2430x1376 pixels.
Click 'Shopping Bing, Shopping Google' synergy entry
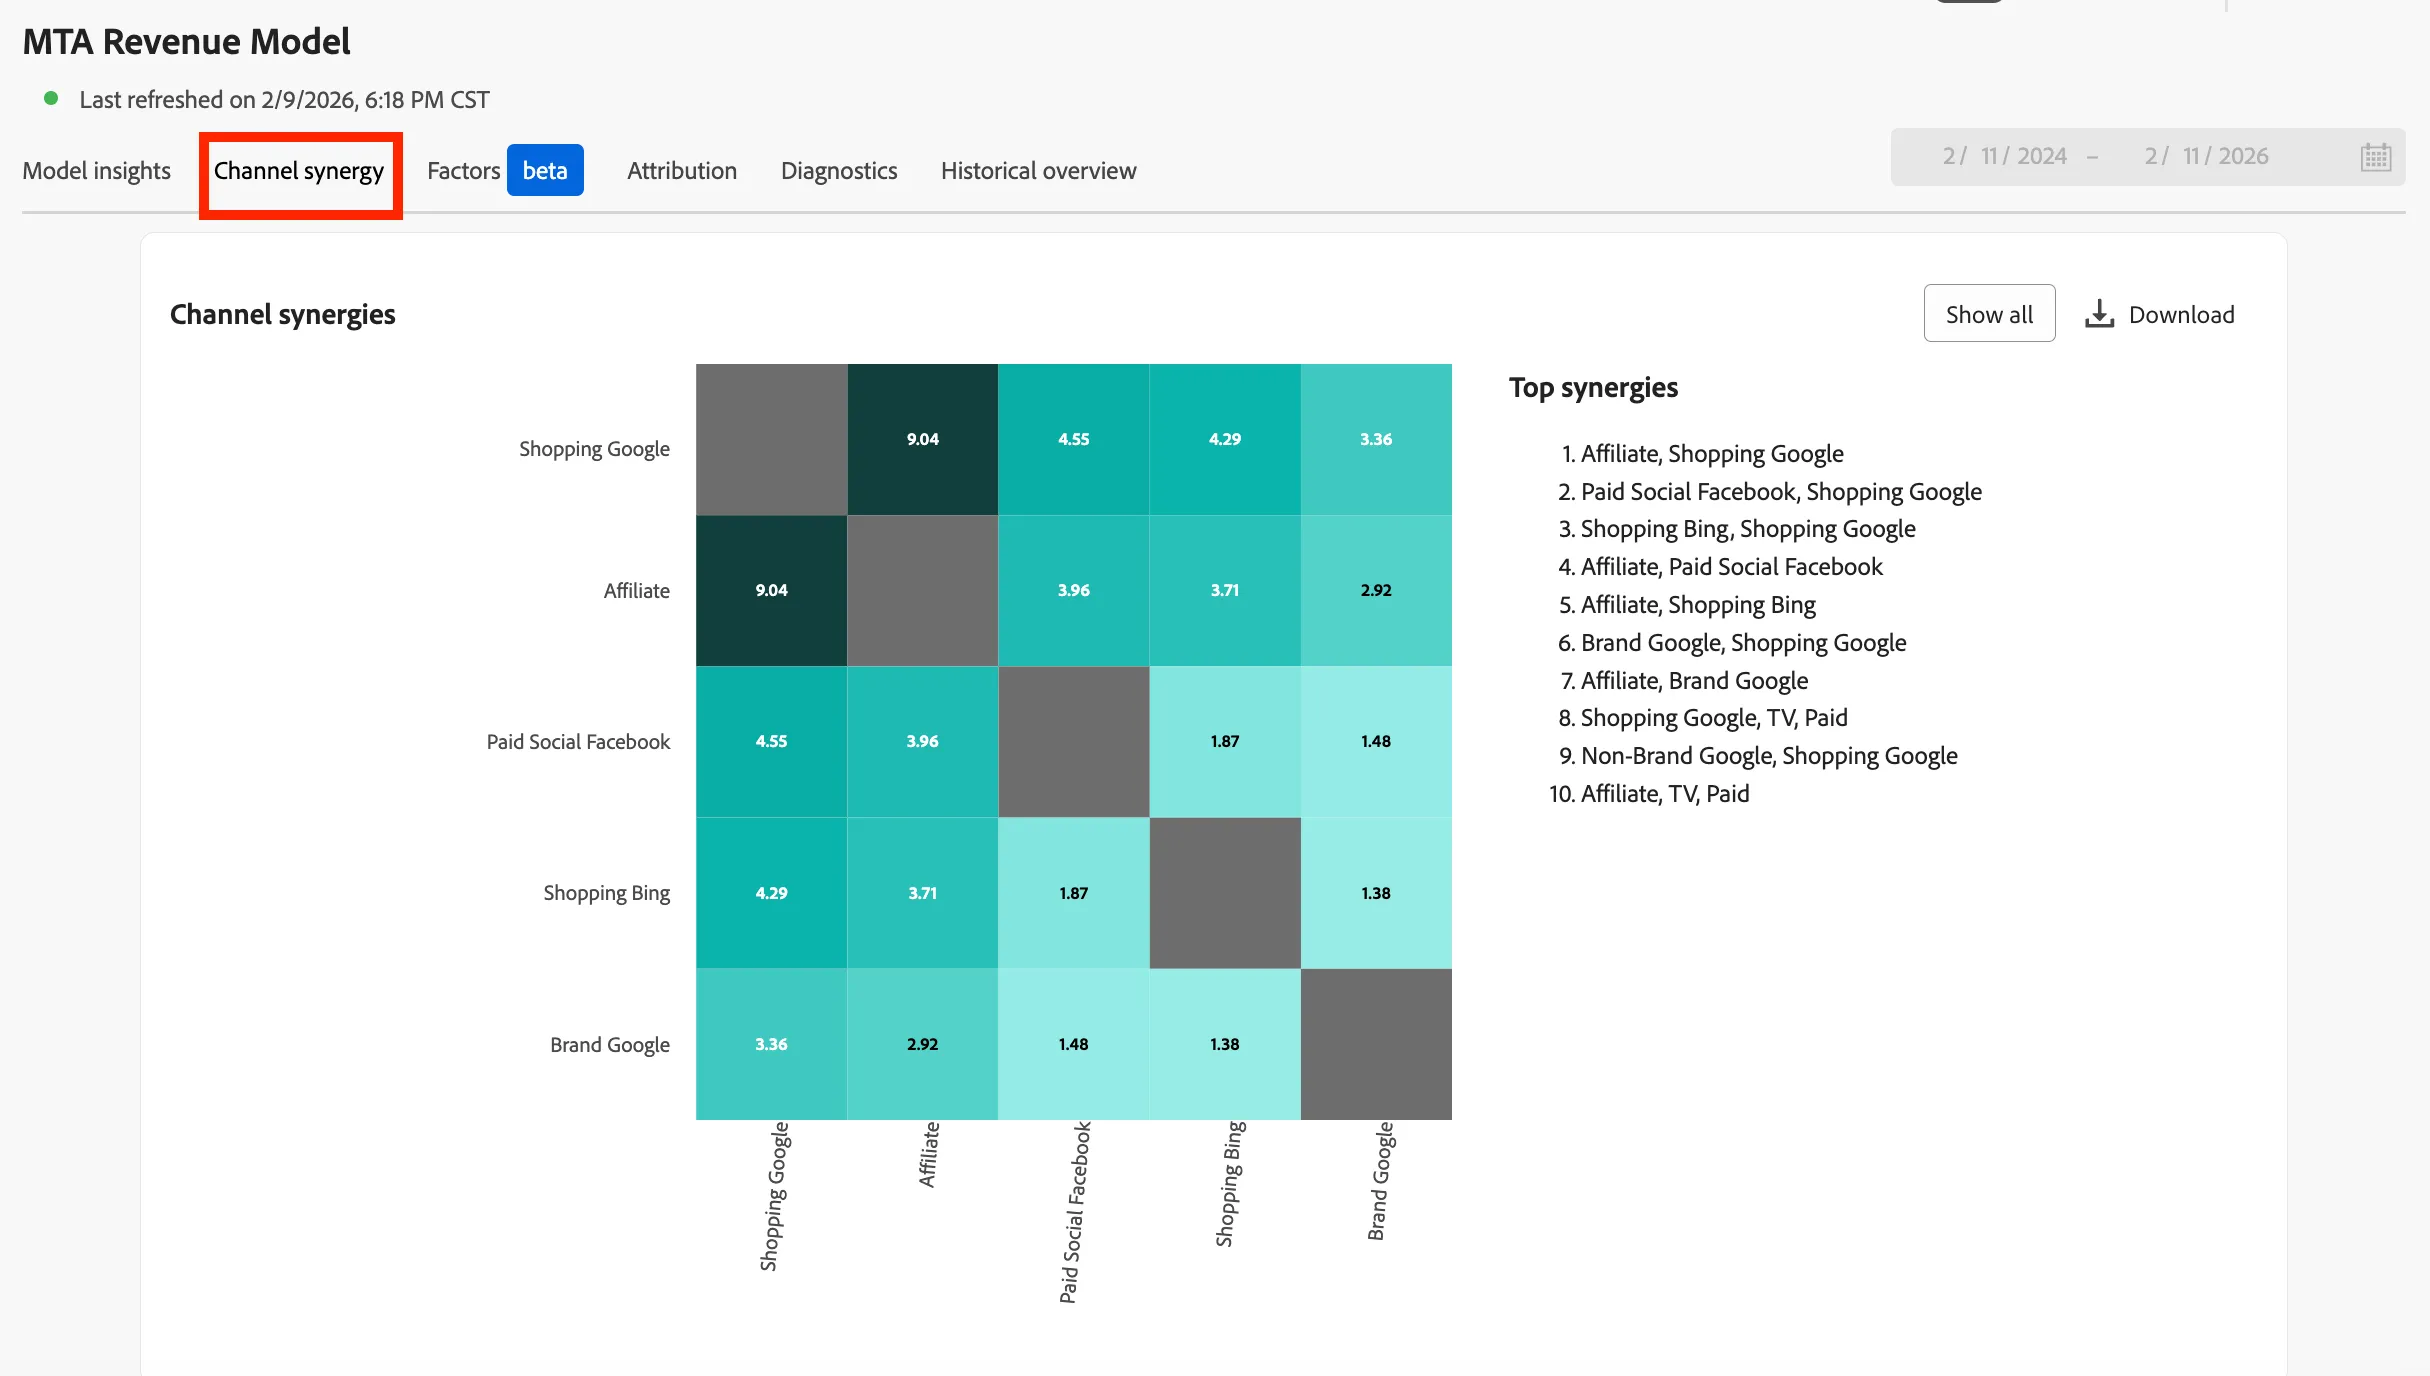[1748, 529]
